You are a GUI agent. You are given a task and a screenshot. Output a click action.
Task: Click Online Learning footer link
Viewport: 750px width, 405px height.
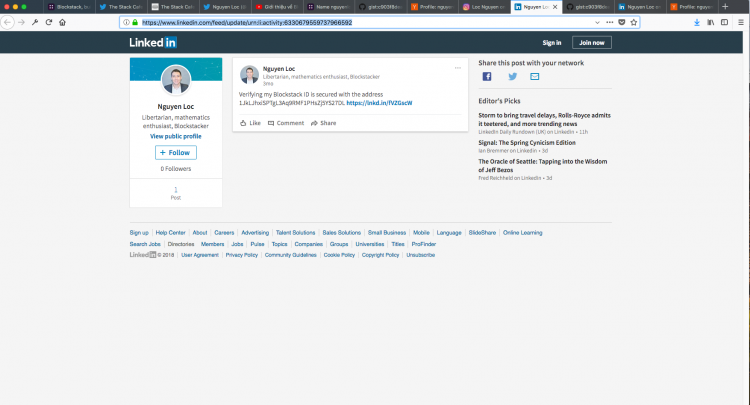[x=522, y=233]
